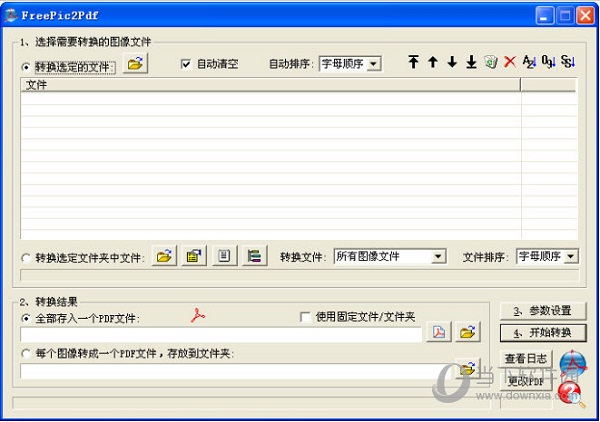Move selected file to bottom of list

[471, 62]
